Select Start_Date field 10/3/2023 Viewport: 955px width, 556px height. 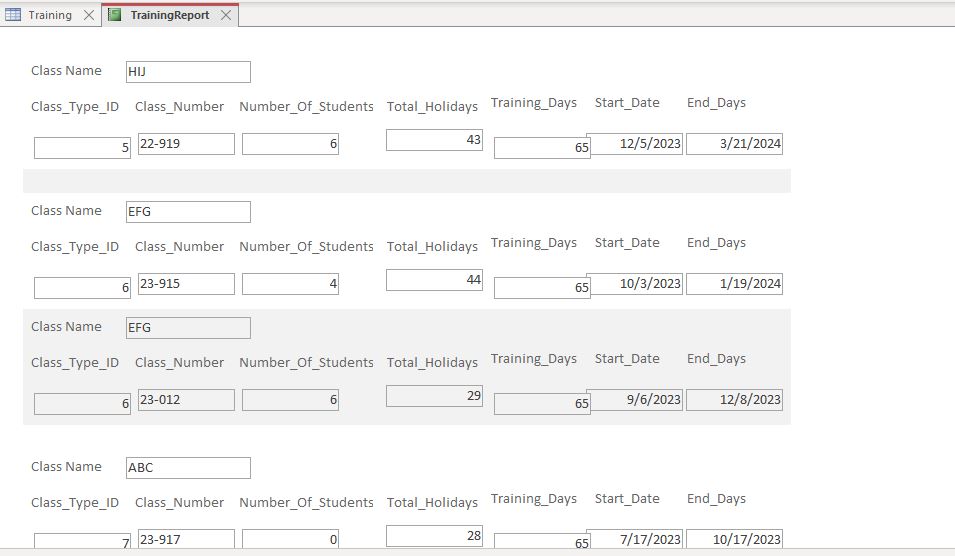click(x=634, y=284)
